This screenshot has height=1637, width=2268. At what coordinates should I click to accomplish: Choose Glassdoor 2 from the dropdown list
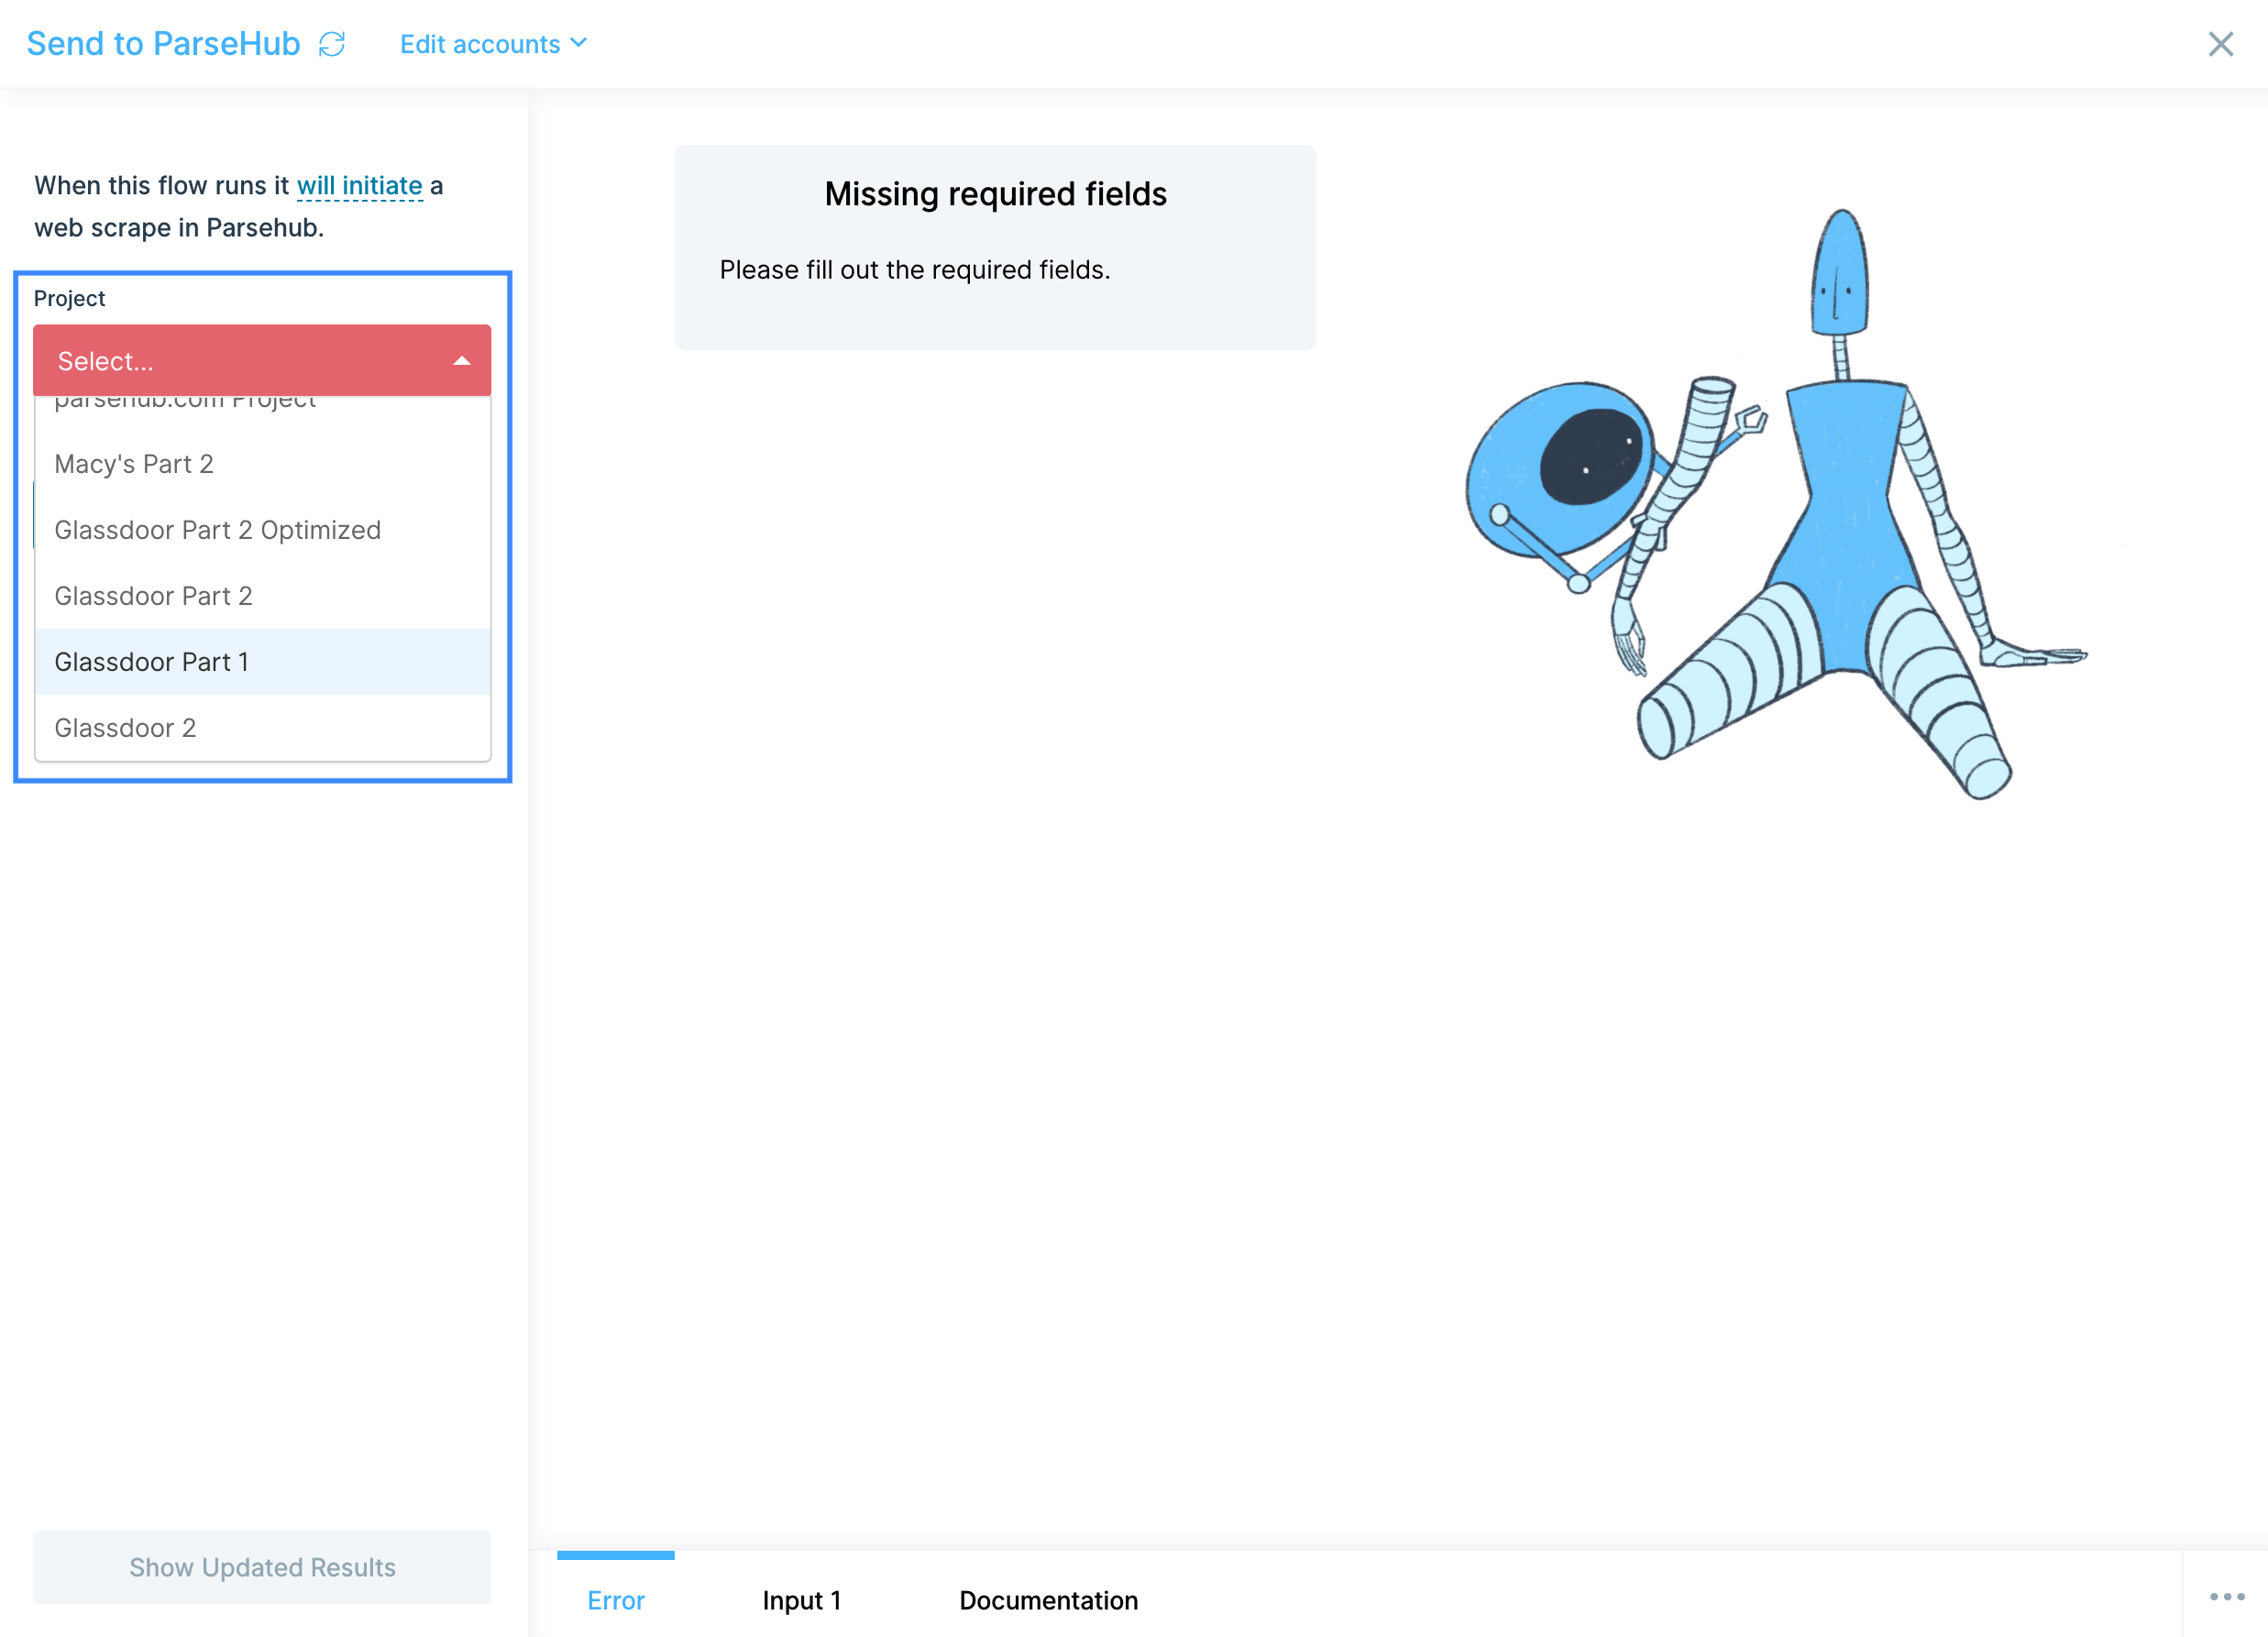pyautogui.click(x=125, y=728)
